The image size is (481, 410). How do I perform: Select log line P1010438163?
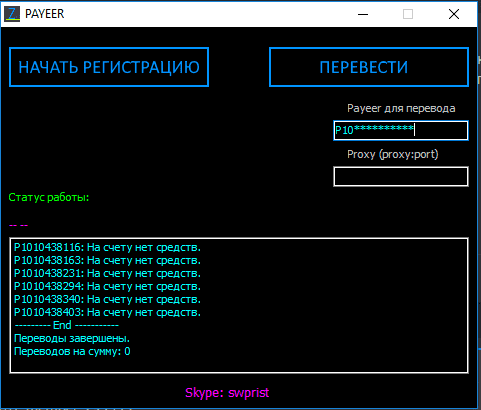point(107,260)
